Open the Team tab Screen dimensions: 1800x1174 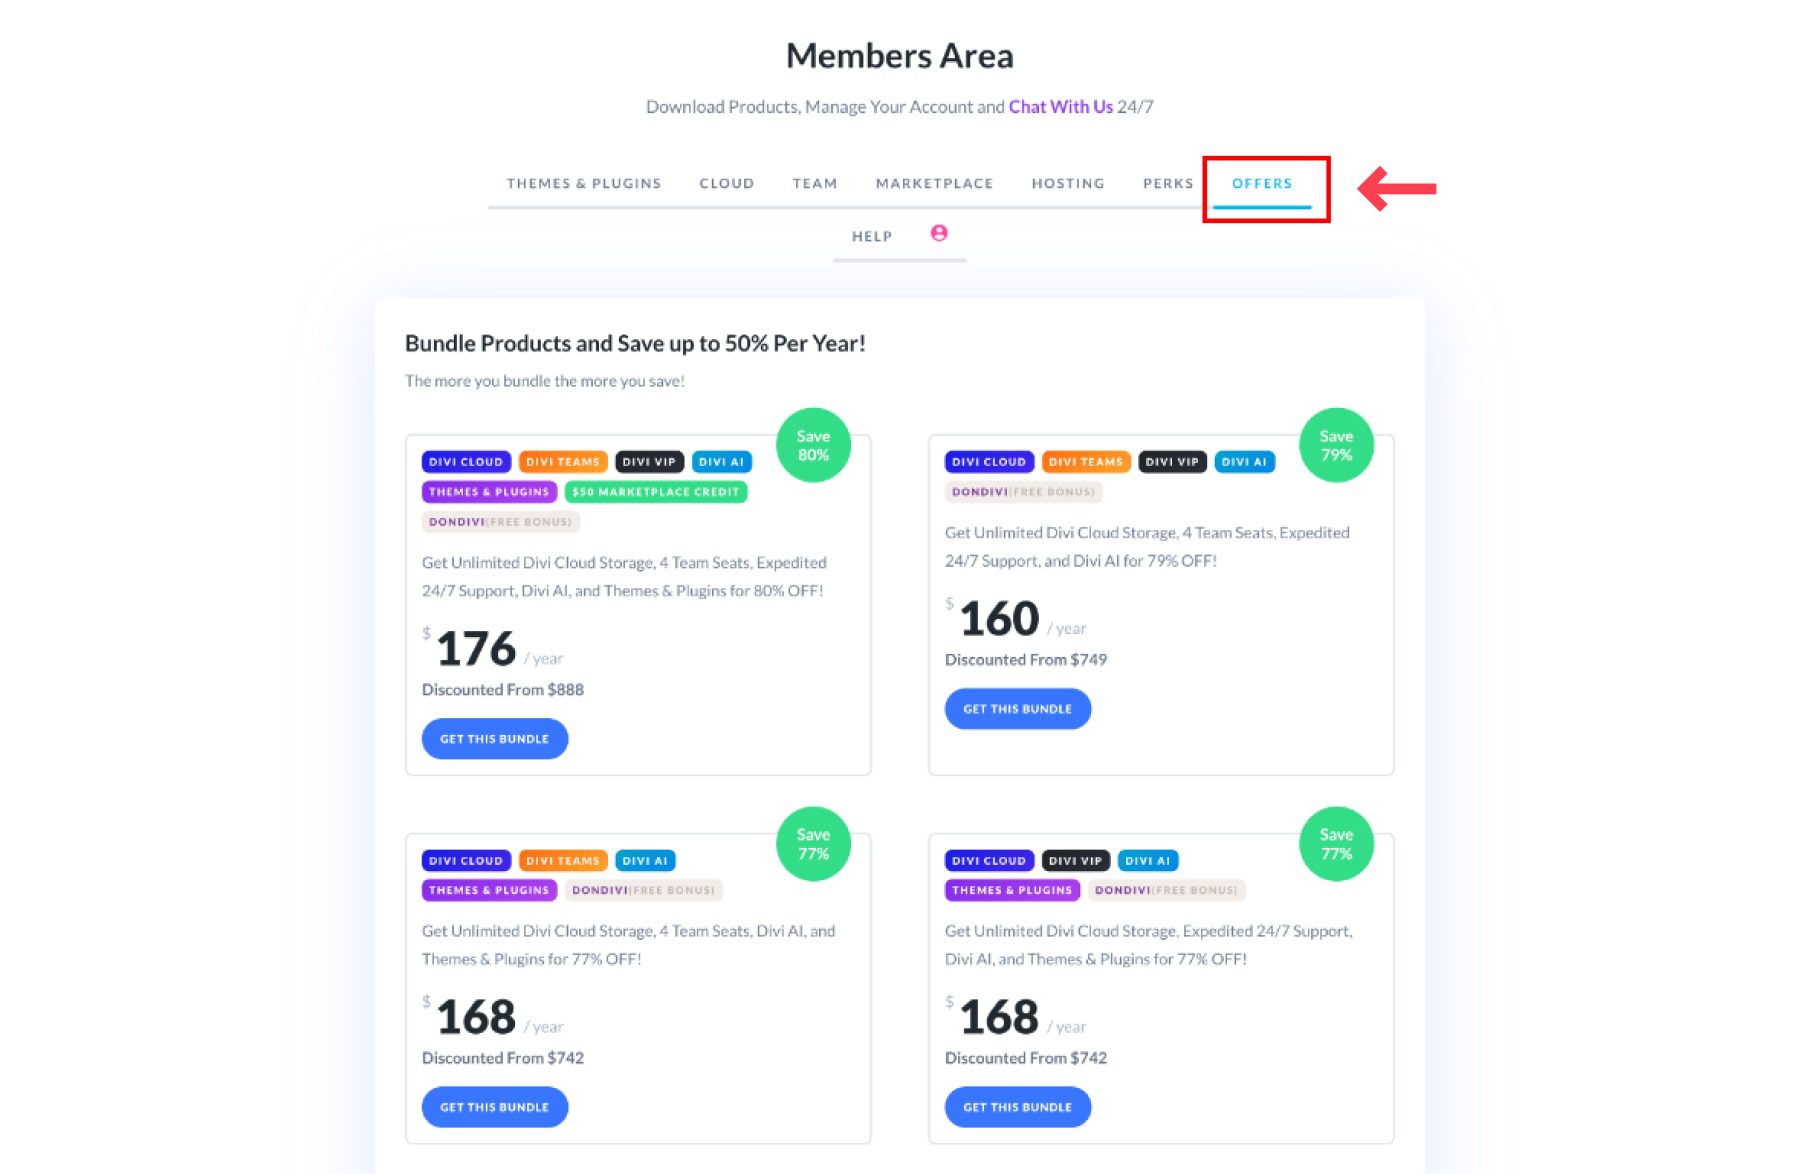pos(814,184)
